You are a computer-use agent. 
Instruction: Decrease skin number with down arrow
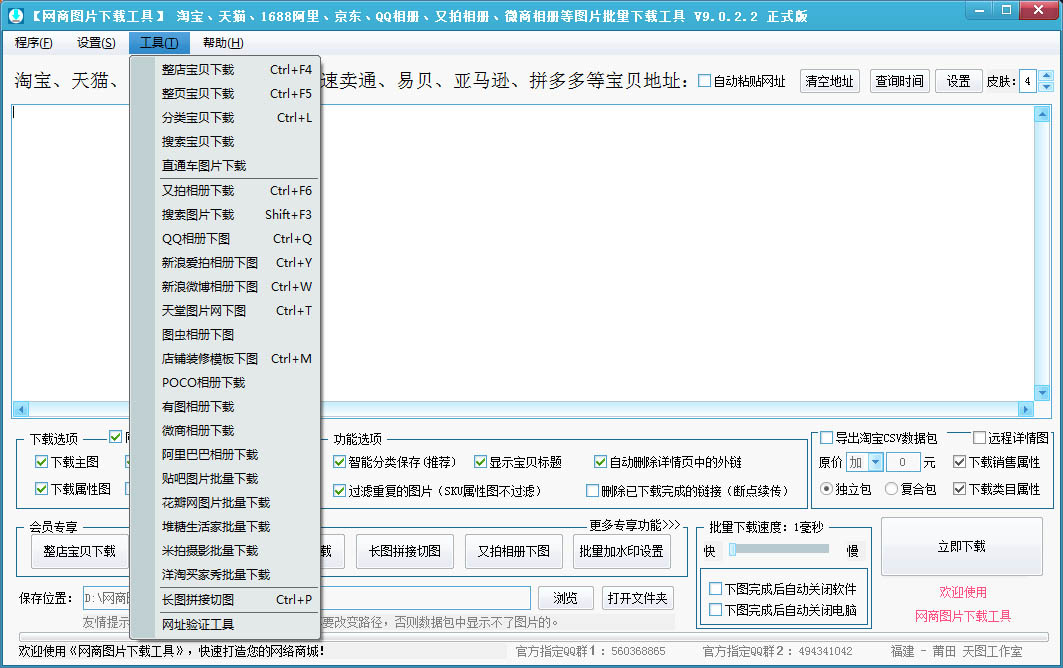(x=1046, y=87)
